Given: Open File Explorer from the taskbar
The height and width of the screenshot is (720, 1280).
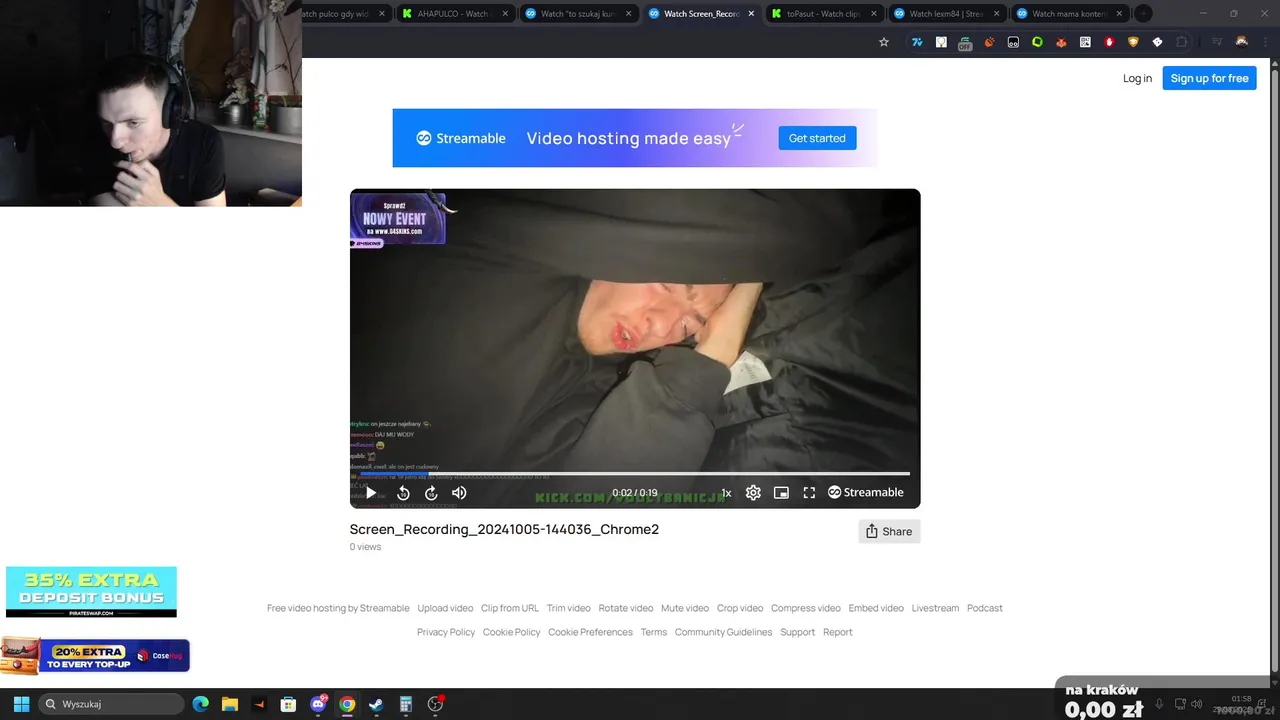Looking at the screenshot, I should [229, 704].
